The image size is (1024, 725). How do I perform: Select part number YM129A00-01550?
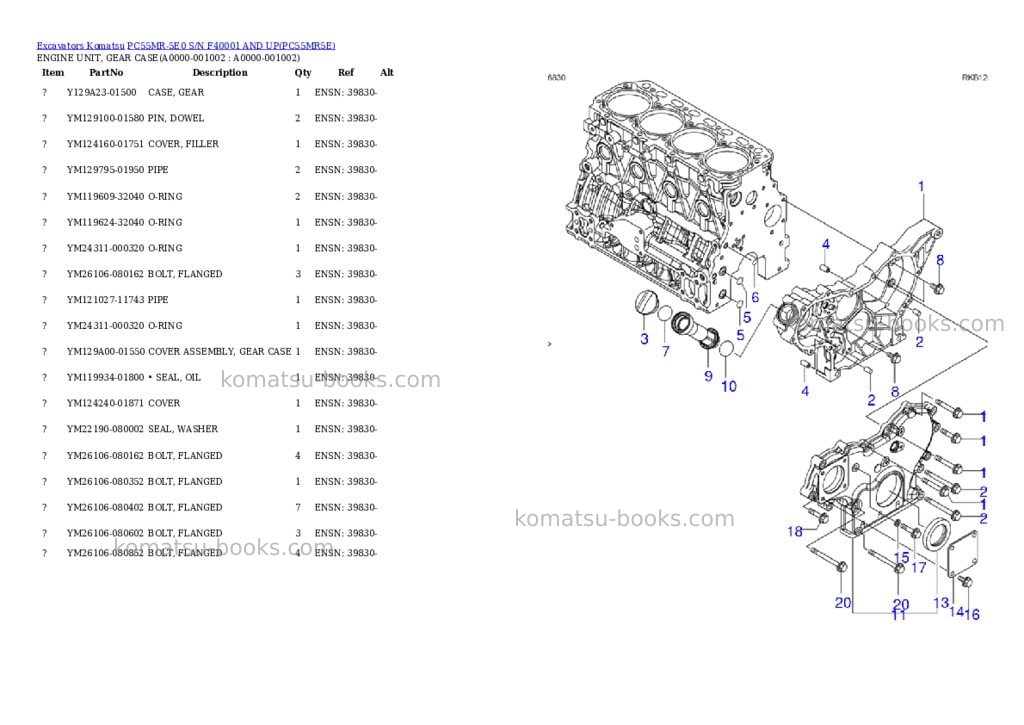tap(105, 351)
